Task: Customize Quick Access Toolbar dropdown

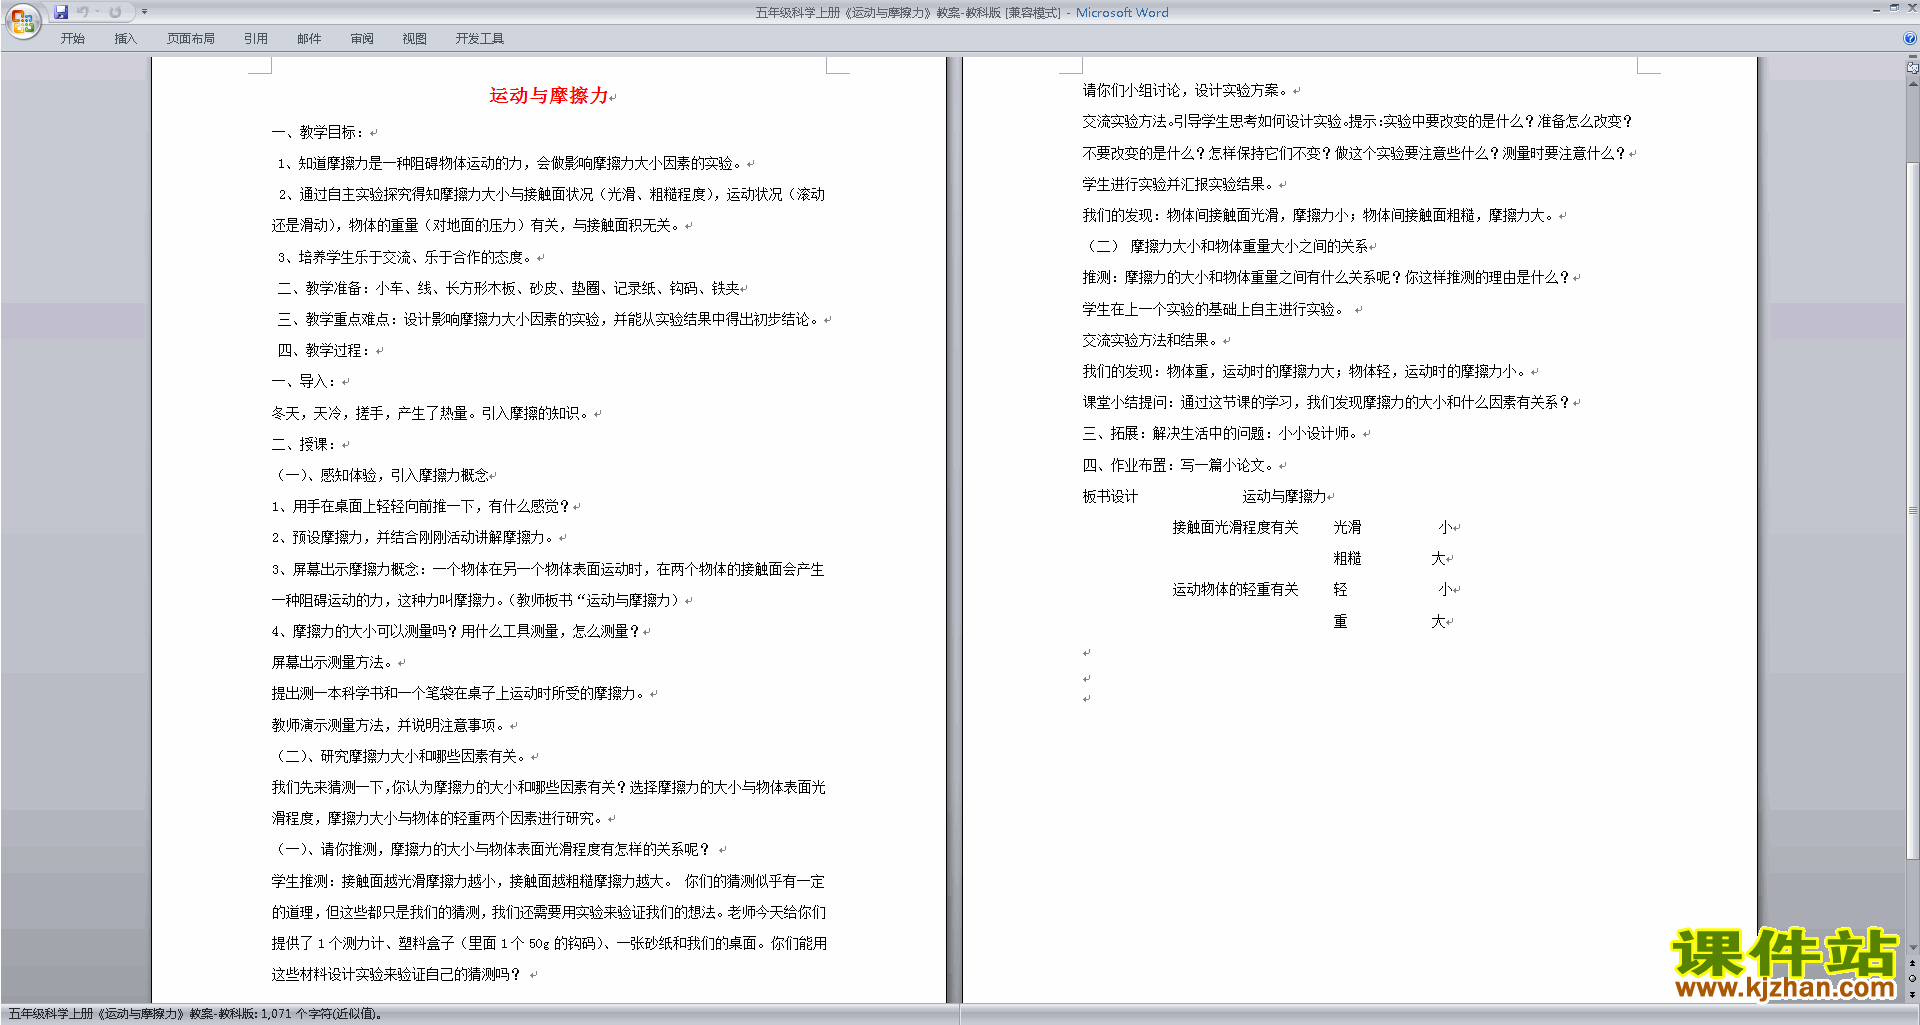Action: pyautogui.click(x=144, y=12)
